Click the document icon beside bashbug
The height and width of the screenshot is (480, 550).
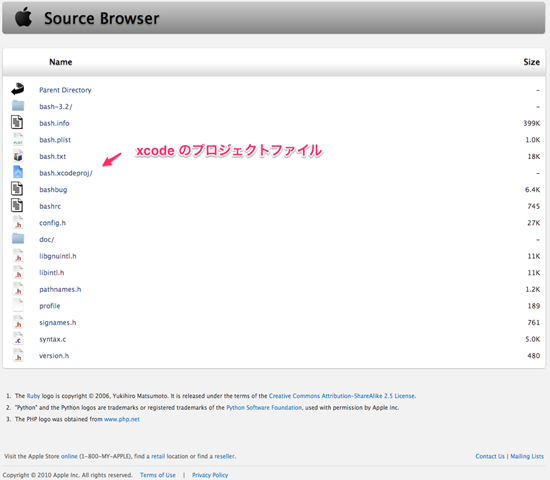[17, 189]
